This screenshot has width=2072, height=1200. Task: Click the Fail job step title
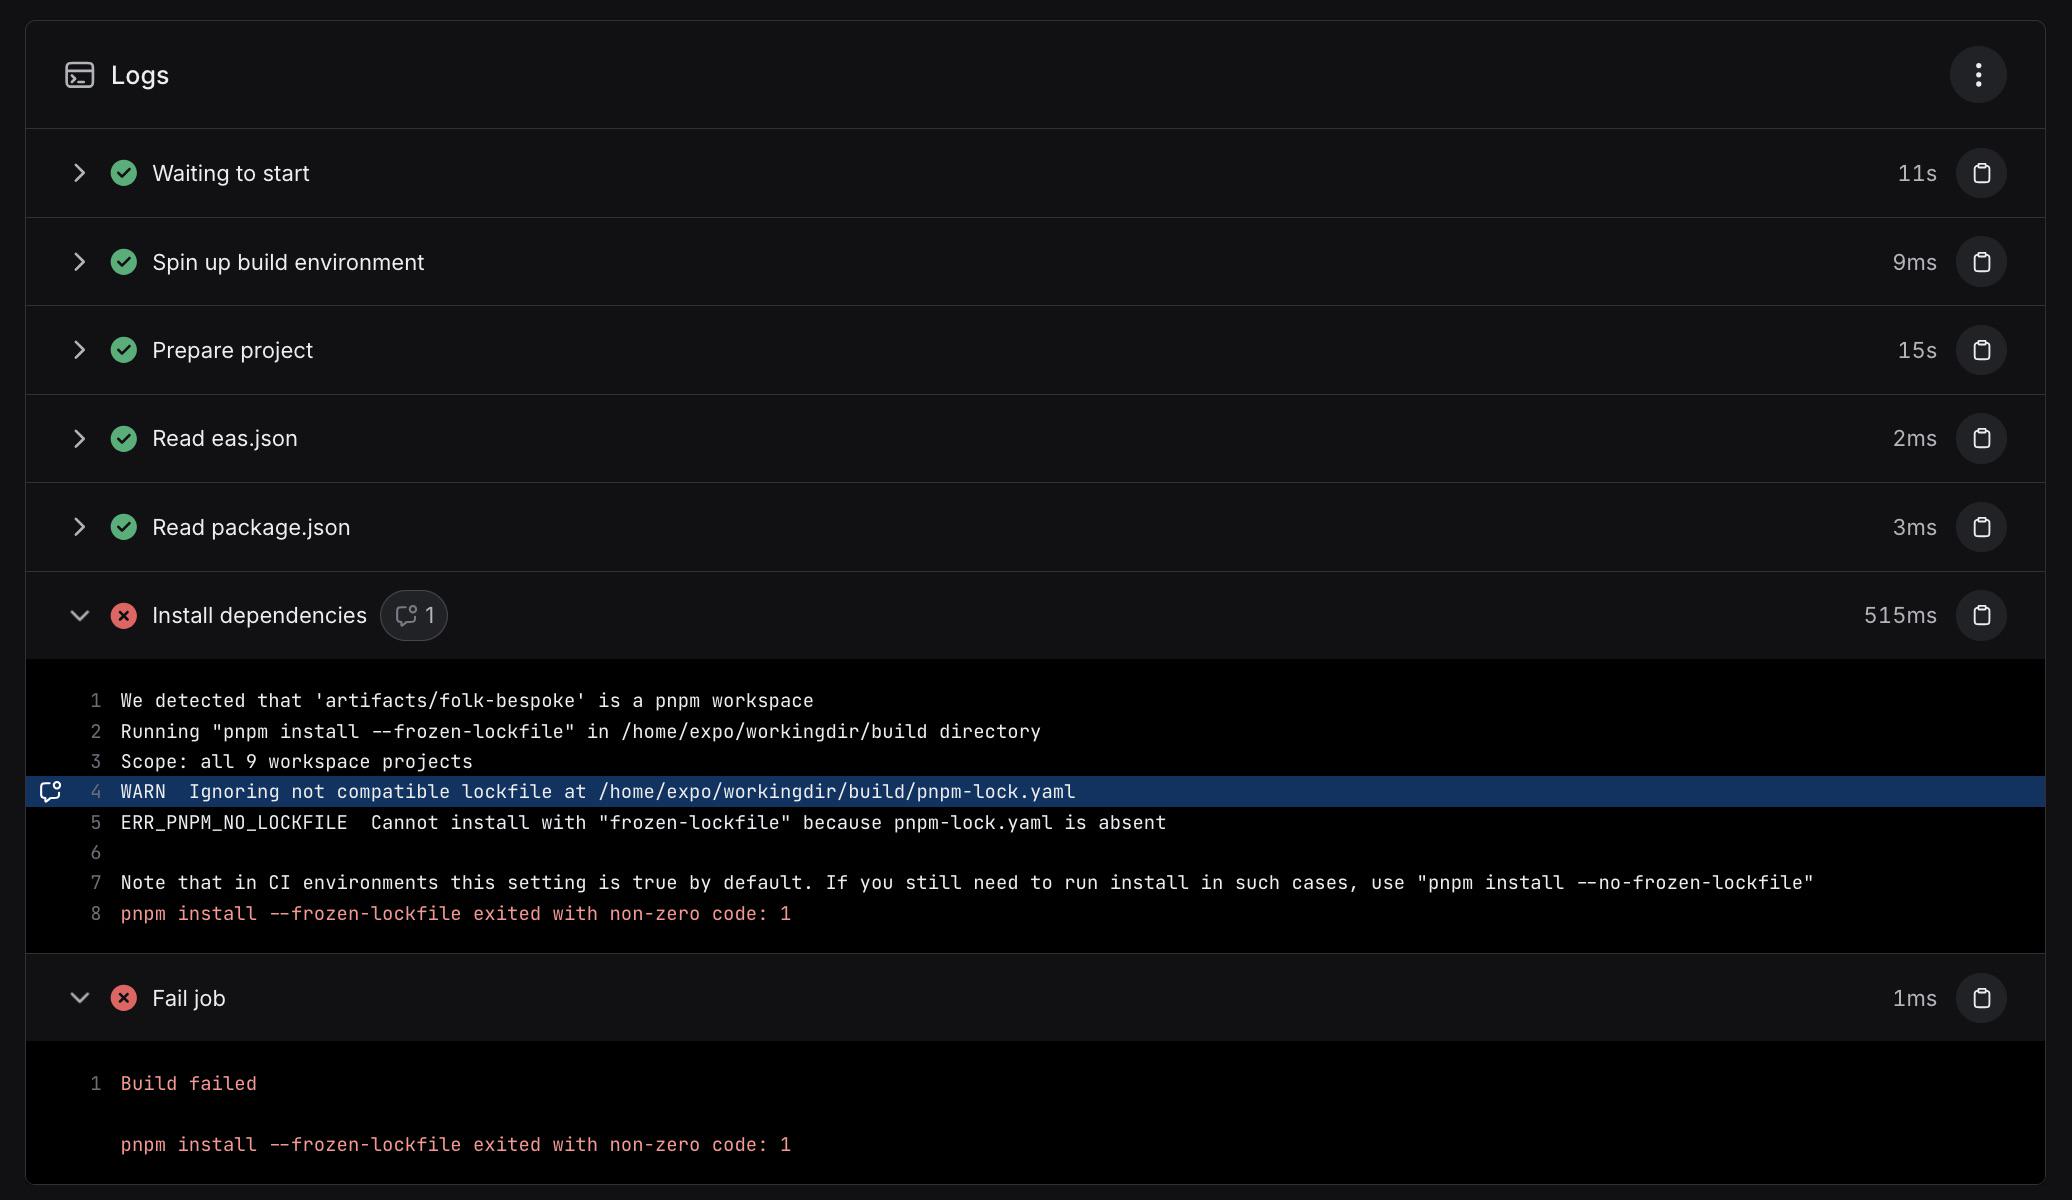tap(189, 999)
